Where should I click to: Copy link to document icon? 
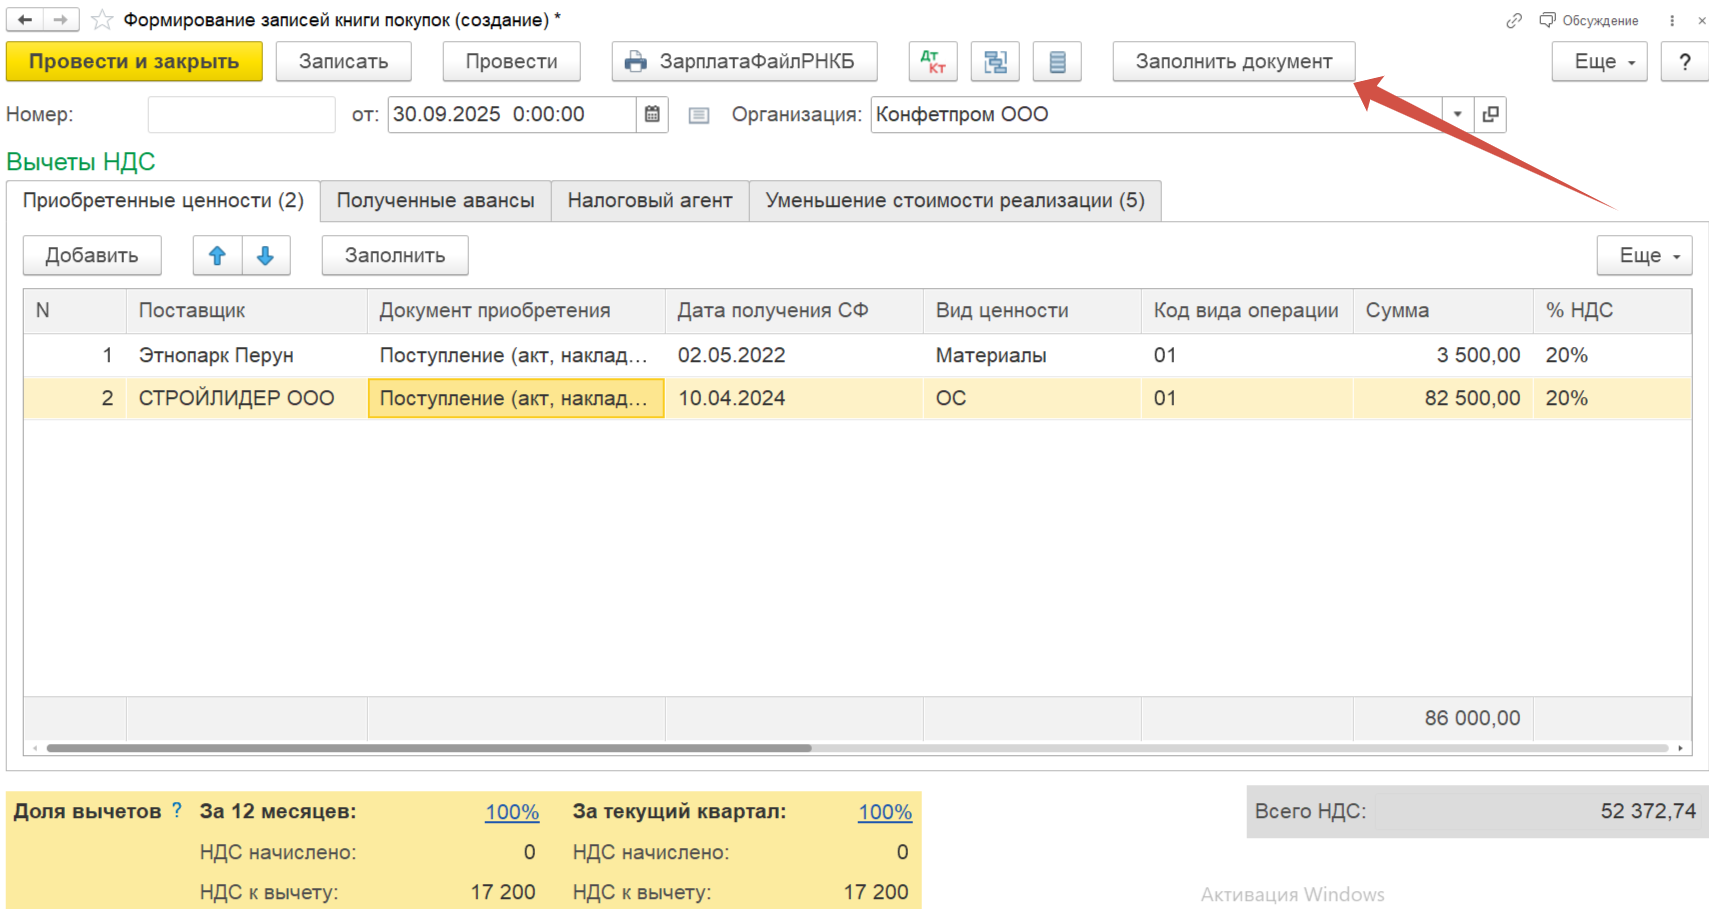coord(1514,20)
